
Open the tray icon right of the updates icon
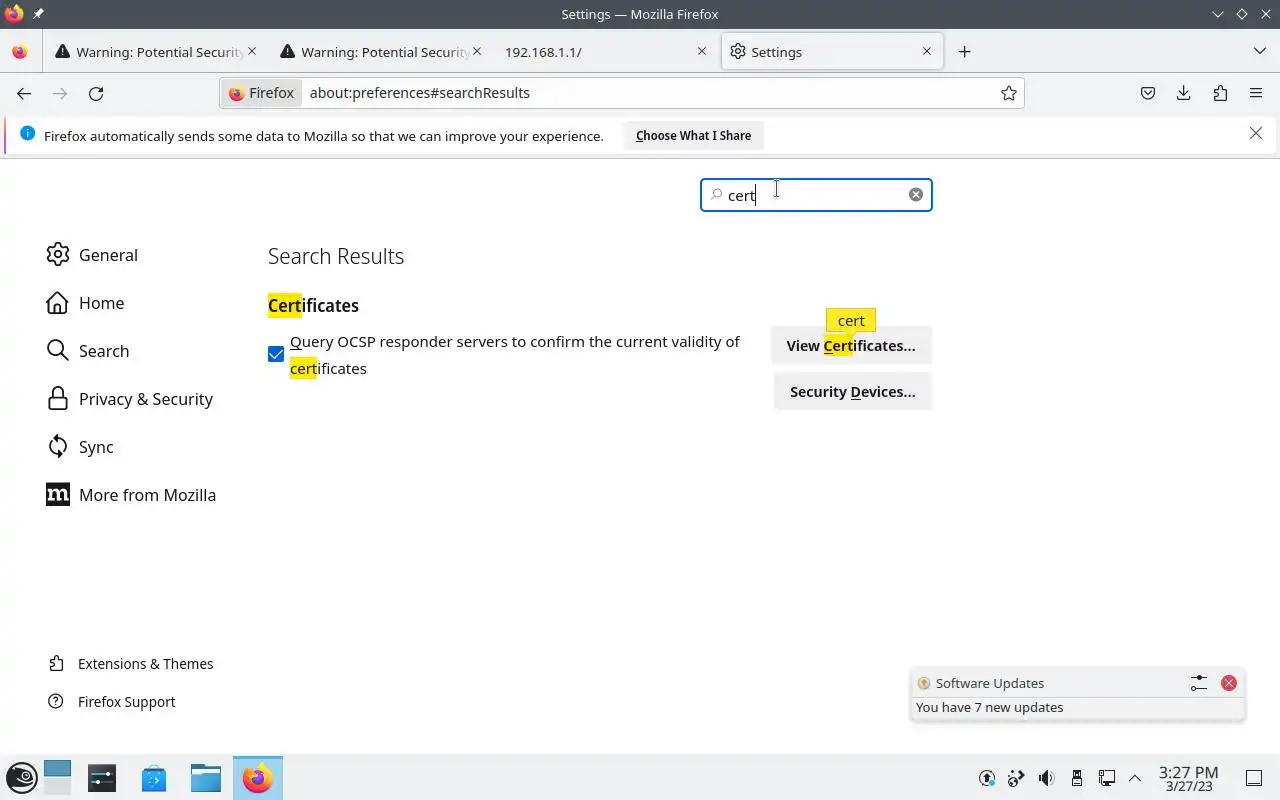pyautogui.click(x=1017, y=778)
